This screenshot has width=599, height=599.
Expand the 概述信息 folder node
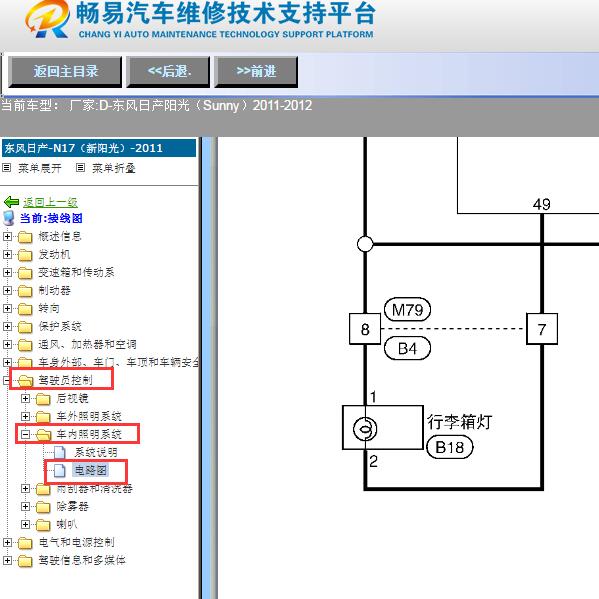point(7,236)
